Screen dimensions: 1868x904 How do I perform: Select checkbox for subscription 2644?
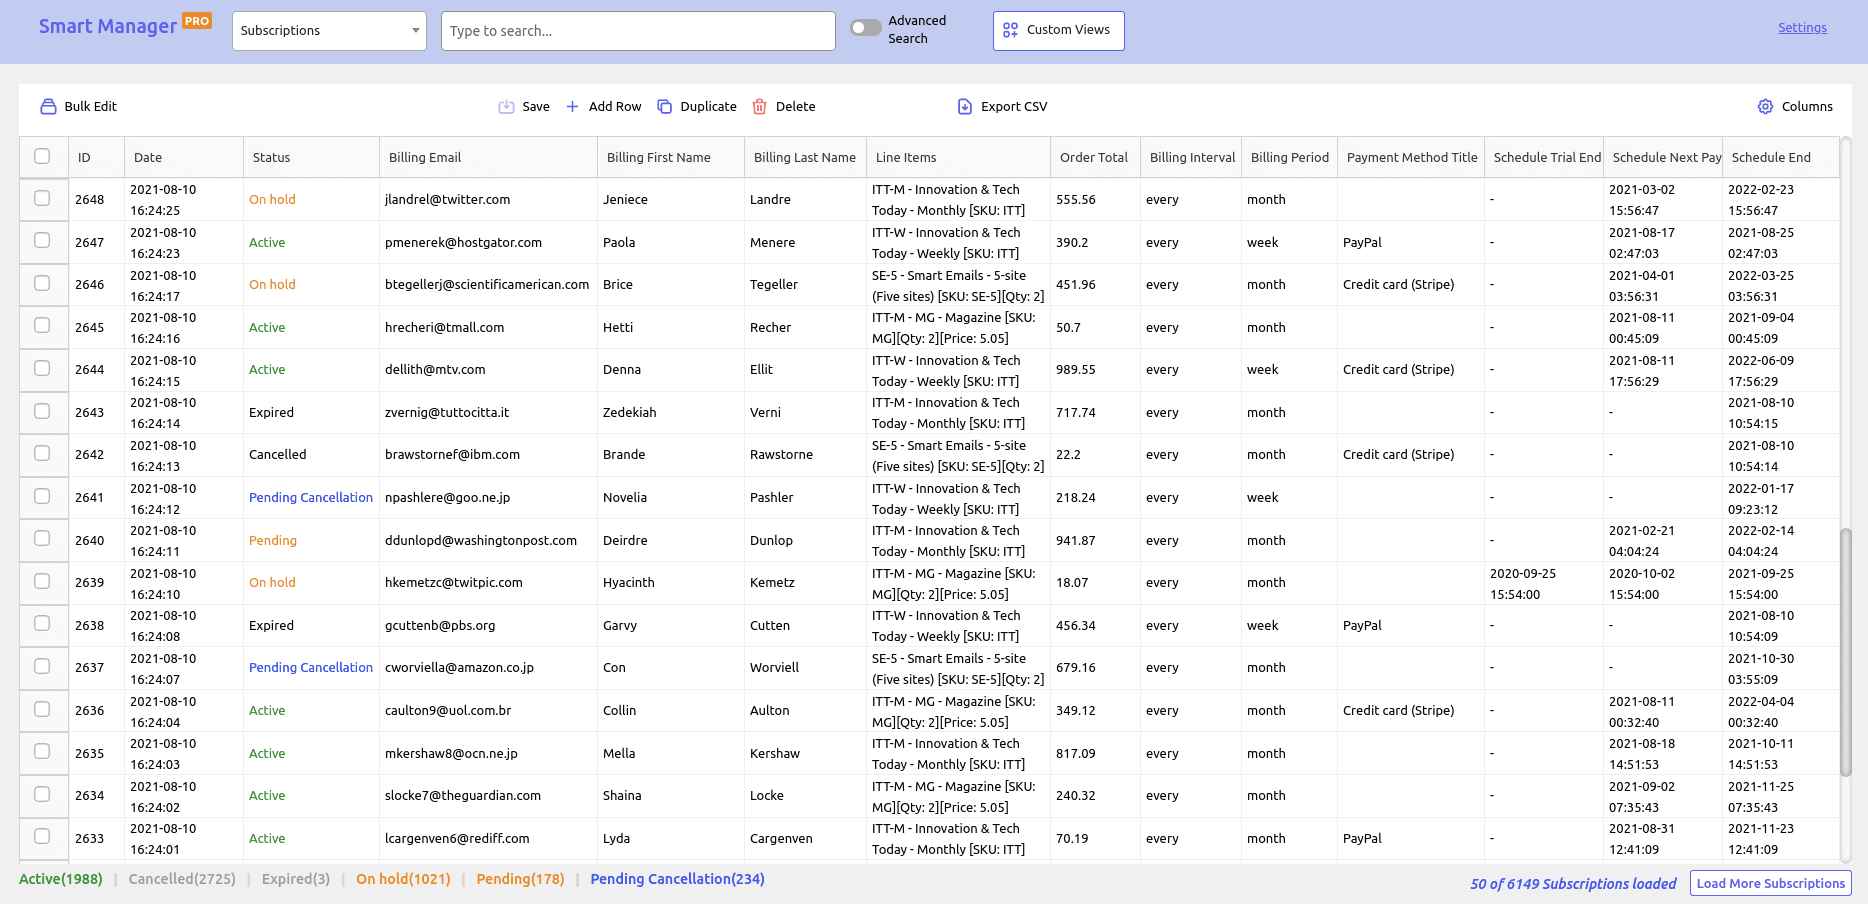[x=42, y=368]
